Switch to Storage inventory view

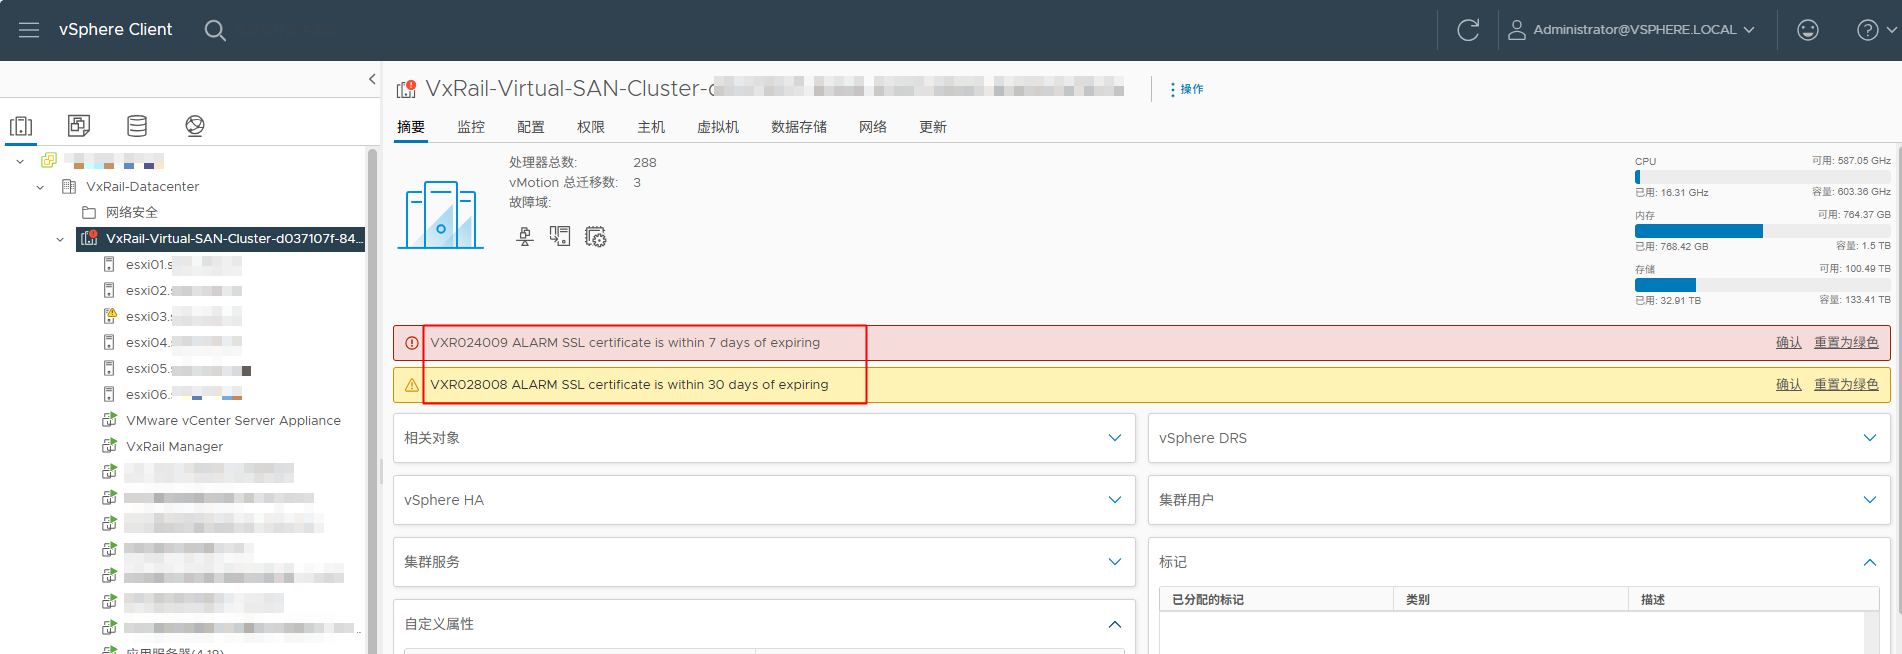137,126
